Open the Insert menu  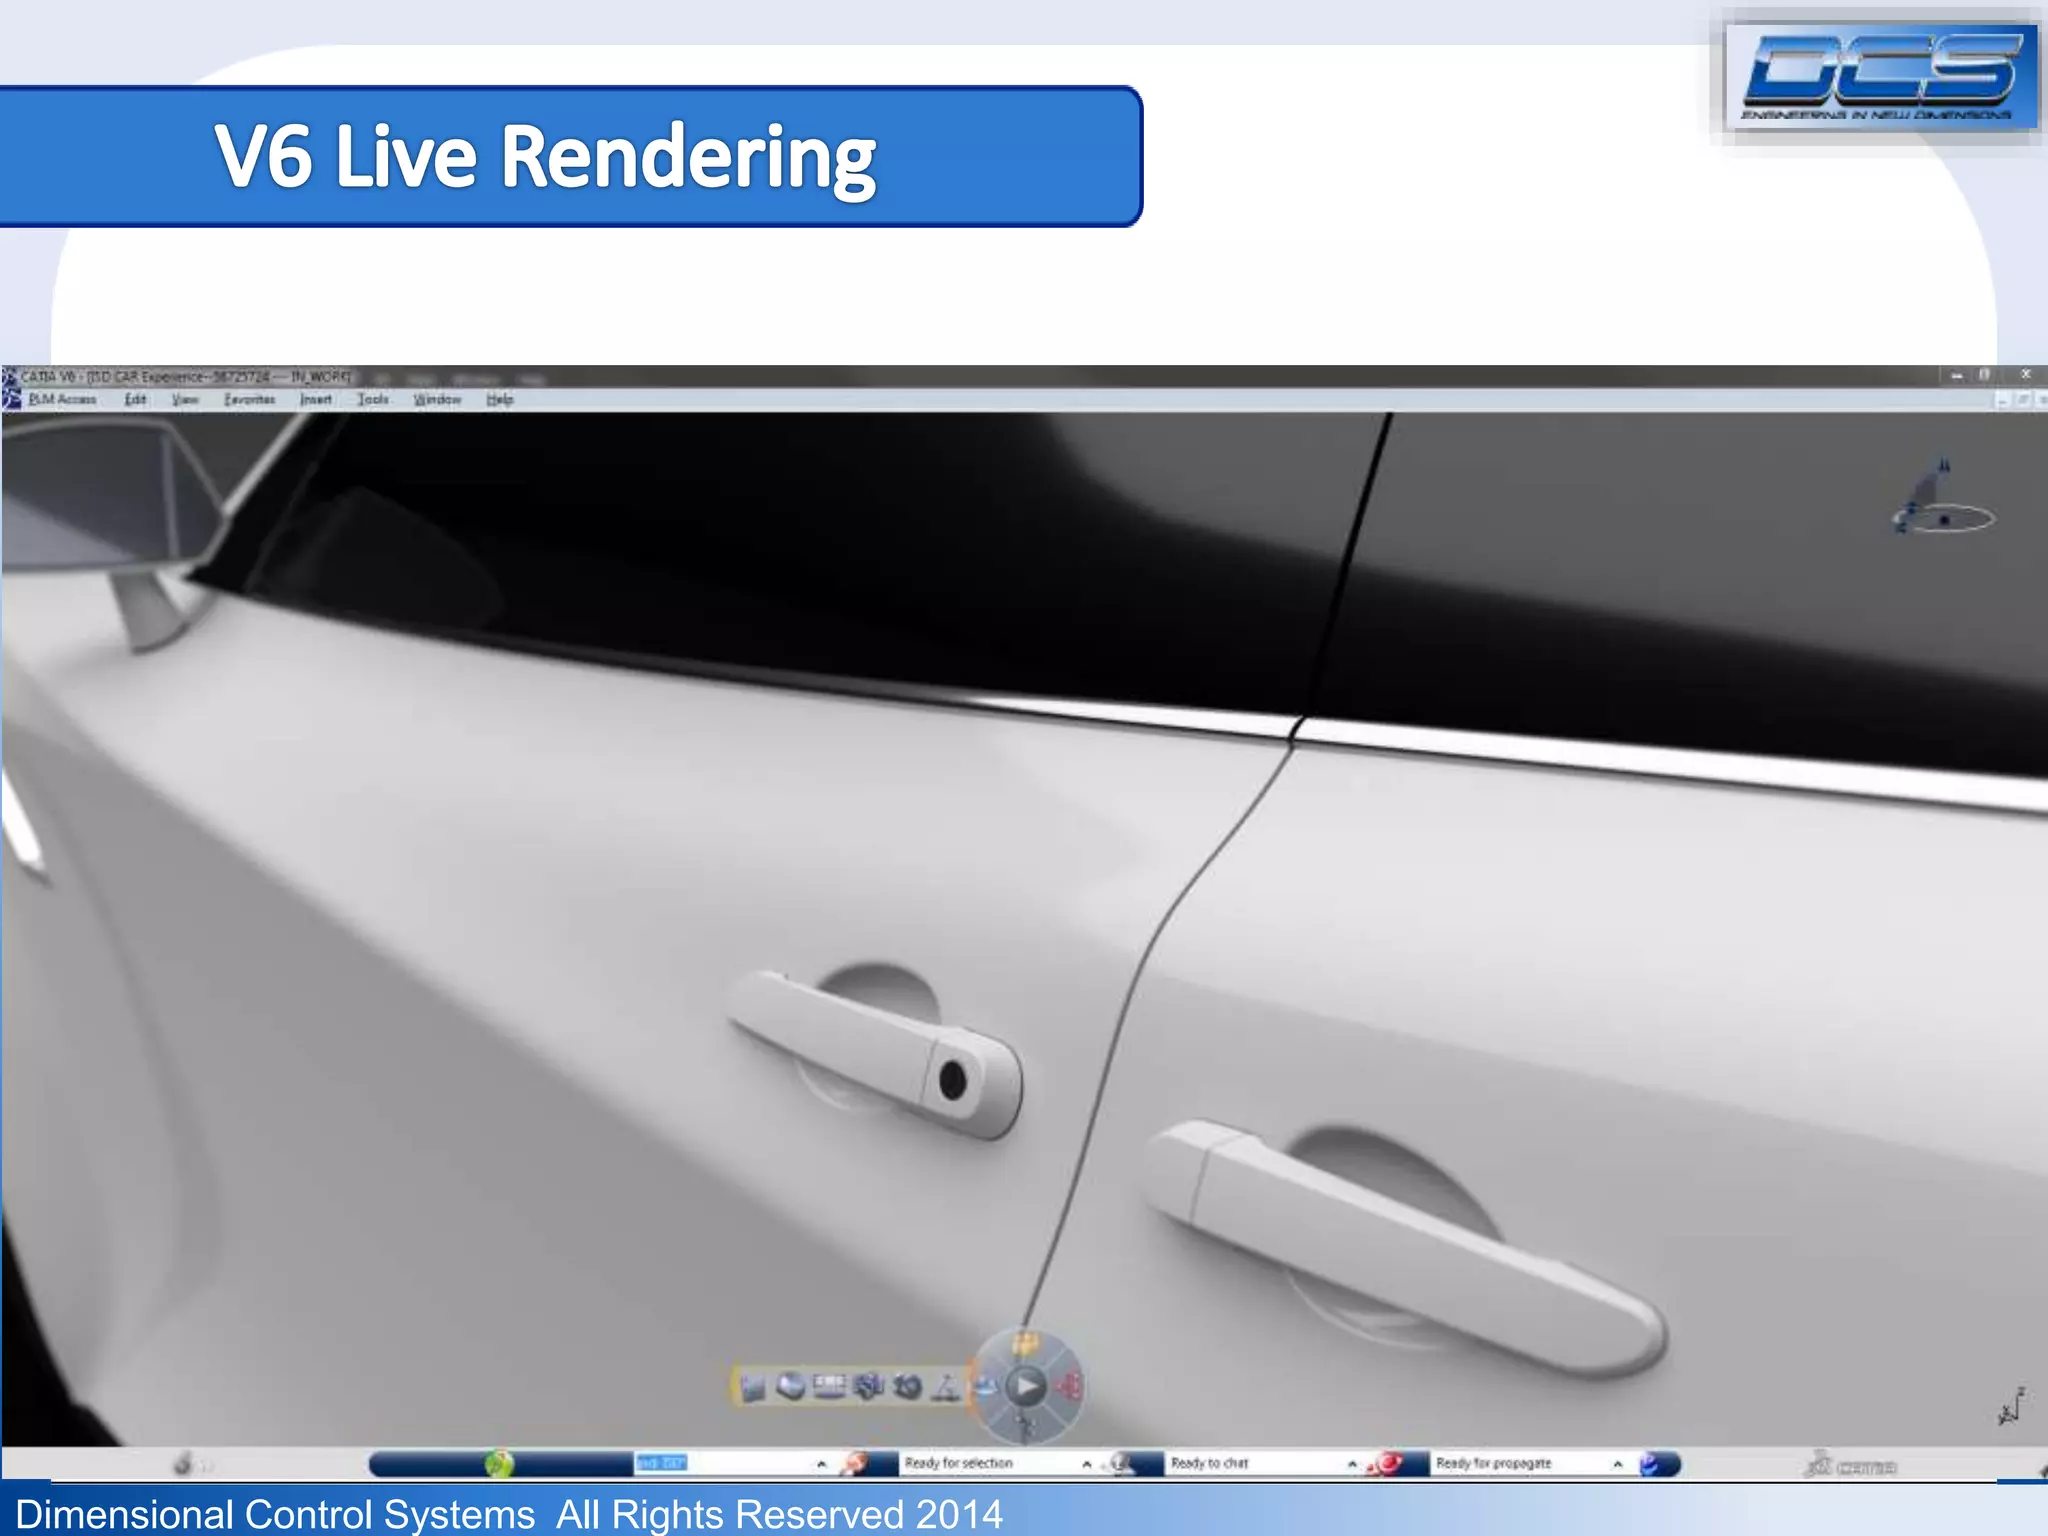pyautogui.click(x=316, y=399)
